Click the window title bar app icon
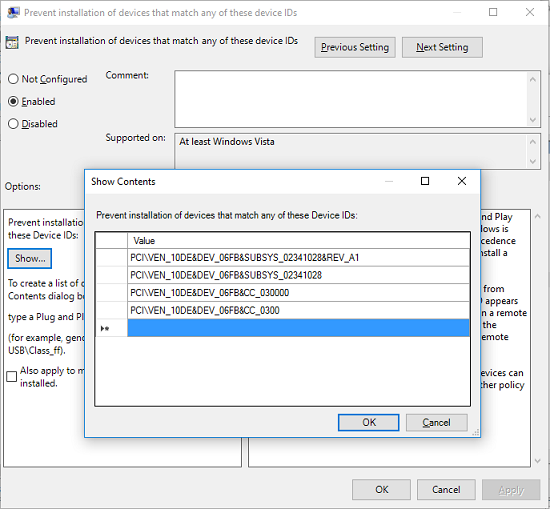Viewport: 550px width, 509px height. pos(13,13)
